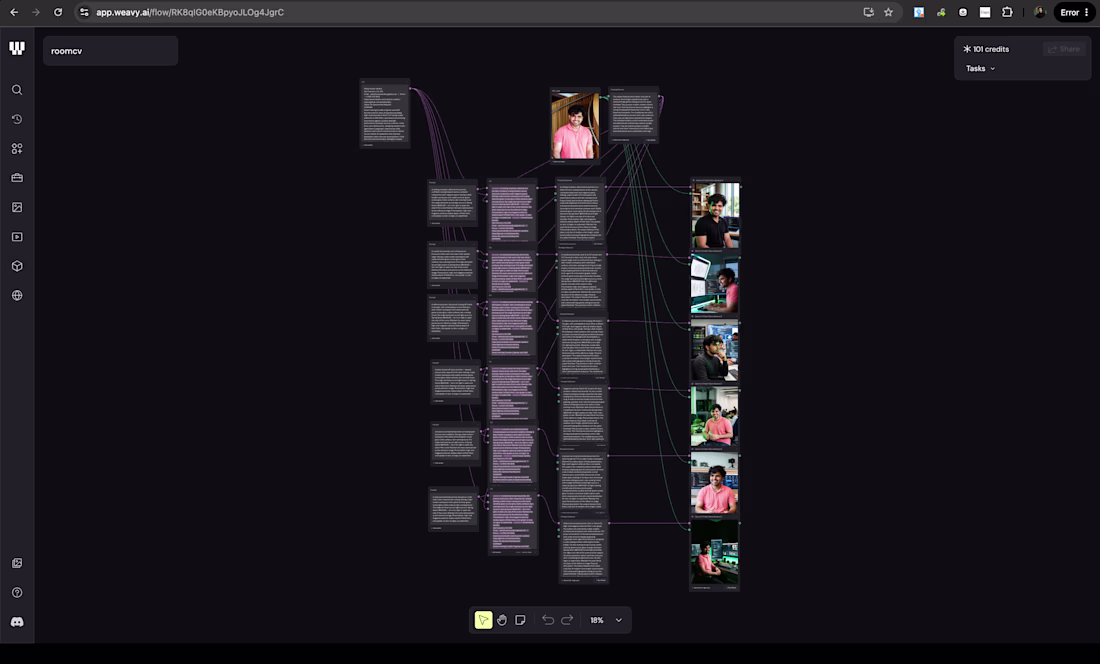Select the generated image in green plant office

(x=715, y=416)
